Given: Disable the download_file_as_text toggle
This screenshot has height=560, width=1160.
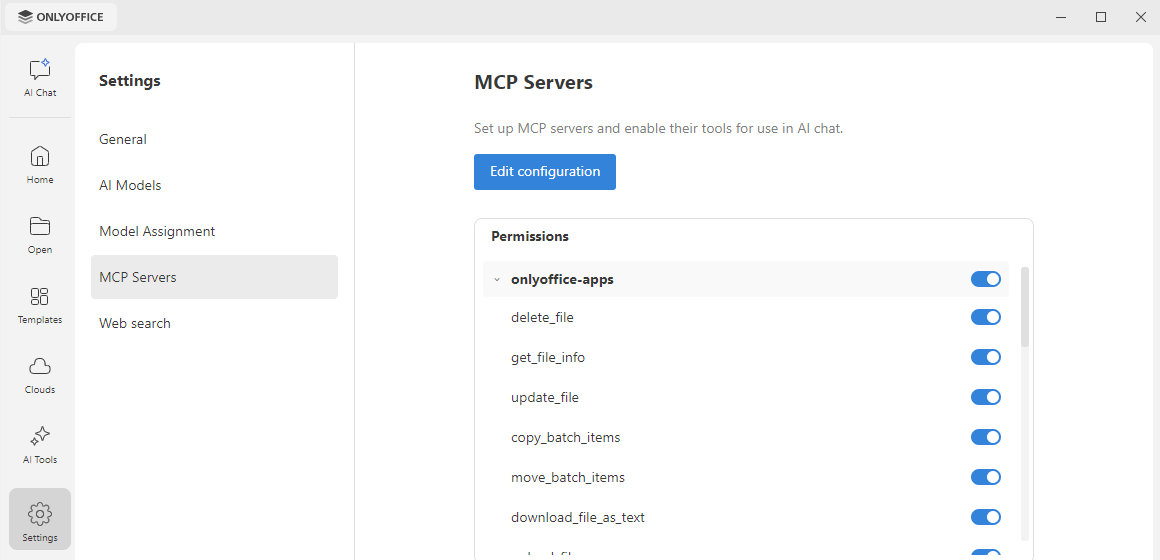Looking at the screenshot, I should tap(985, 517).
